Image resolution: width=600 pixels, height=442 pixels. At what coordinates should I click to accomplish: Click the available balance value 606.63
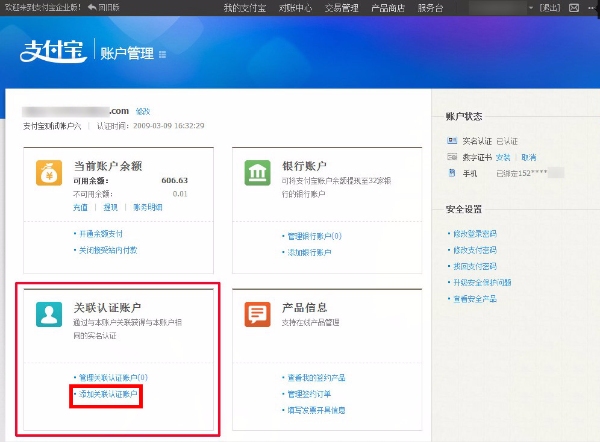coord(174,180)
